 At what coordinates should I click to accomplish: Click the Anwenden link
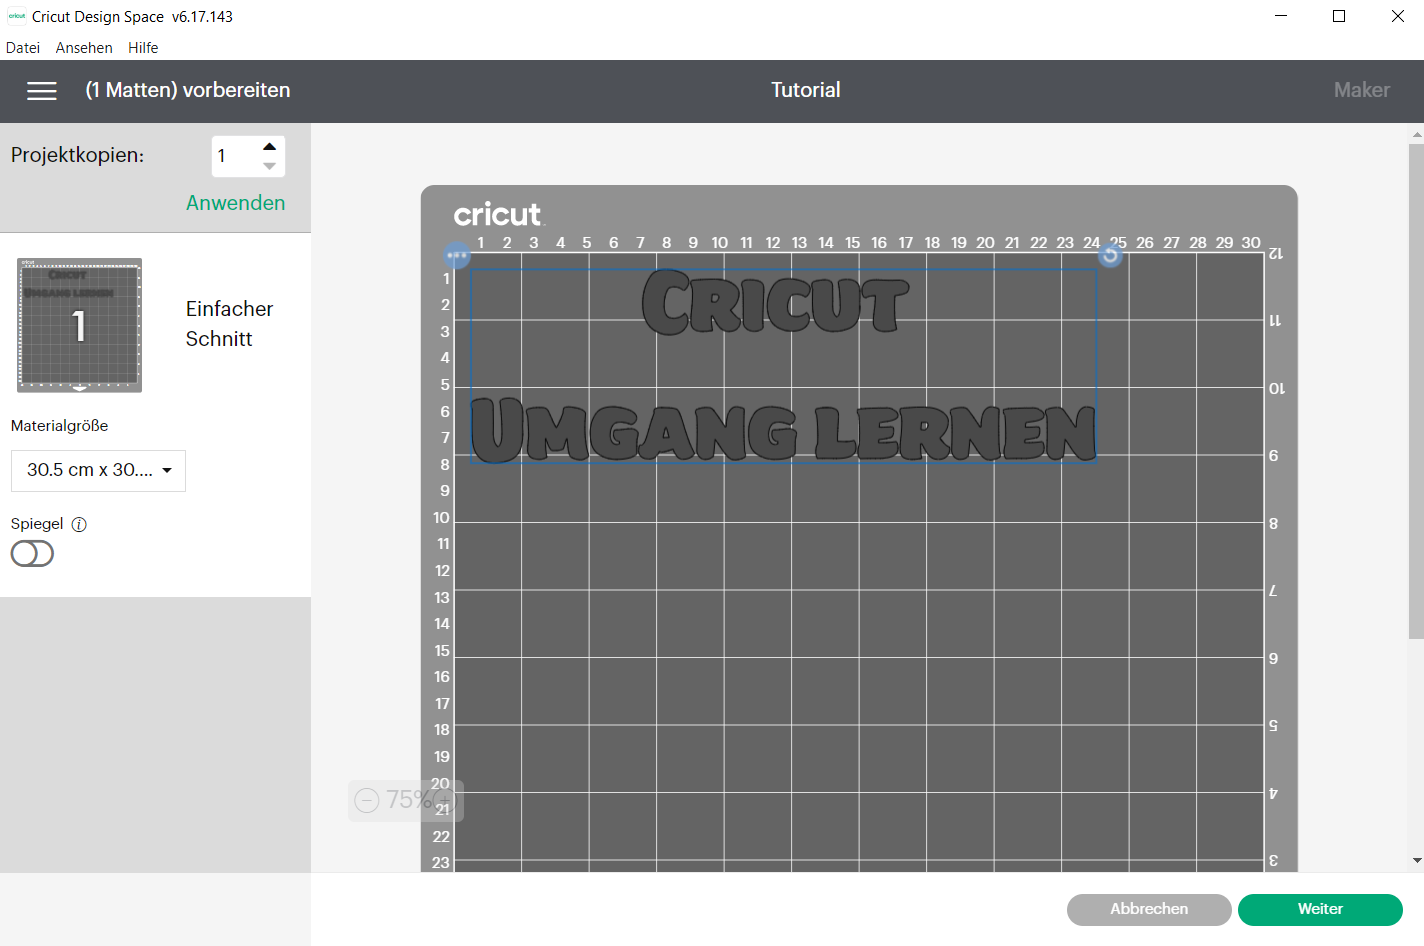(x=235, y=203)
